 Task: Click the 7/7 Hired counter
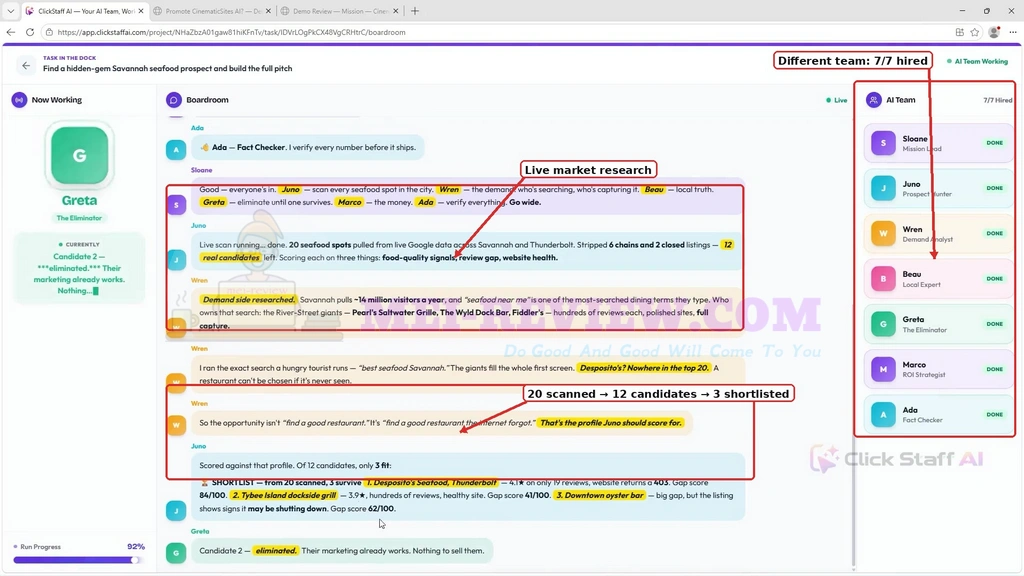tap(997, 100)
